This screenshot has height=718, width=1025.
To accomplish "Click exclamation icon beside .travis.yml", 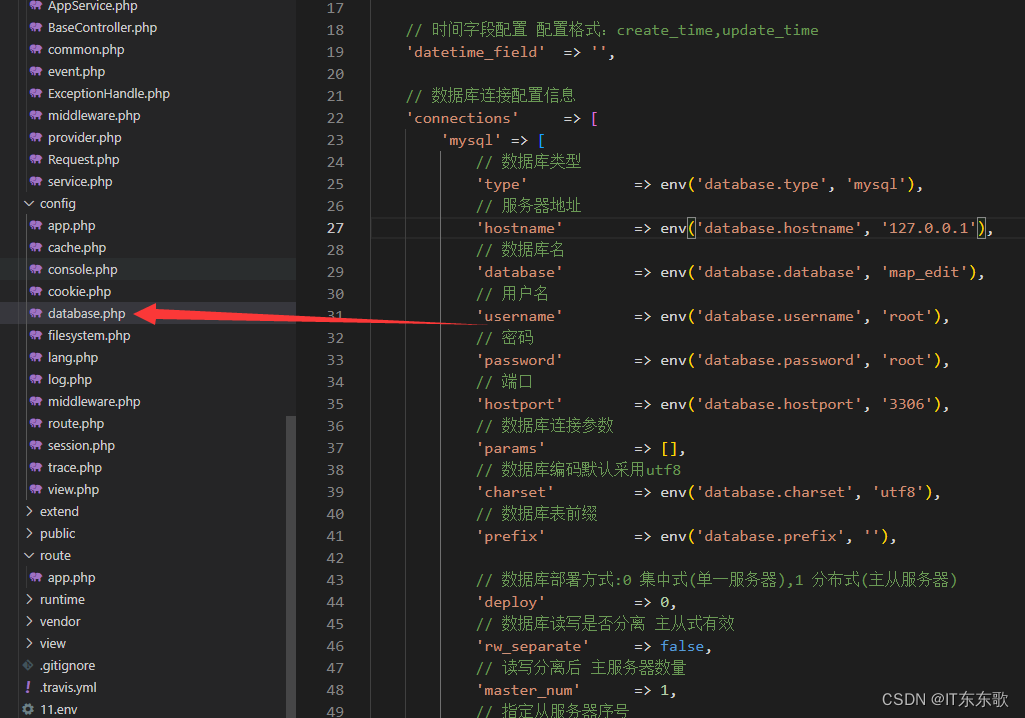I will (28, 687).
